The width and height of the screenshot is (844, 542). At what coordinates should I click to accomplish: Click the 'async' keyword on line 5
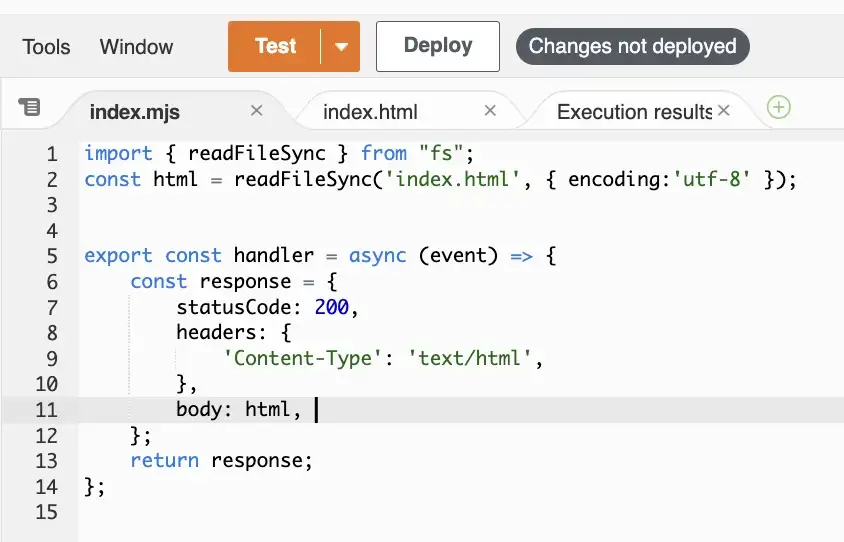377,256
